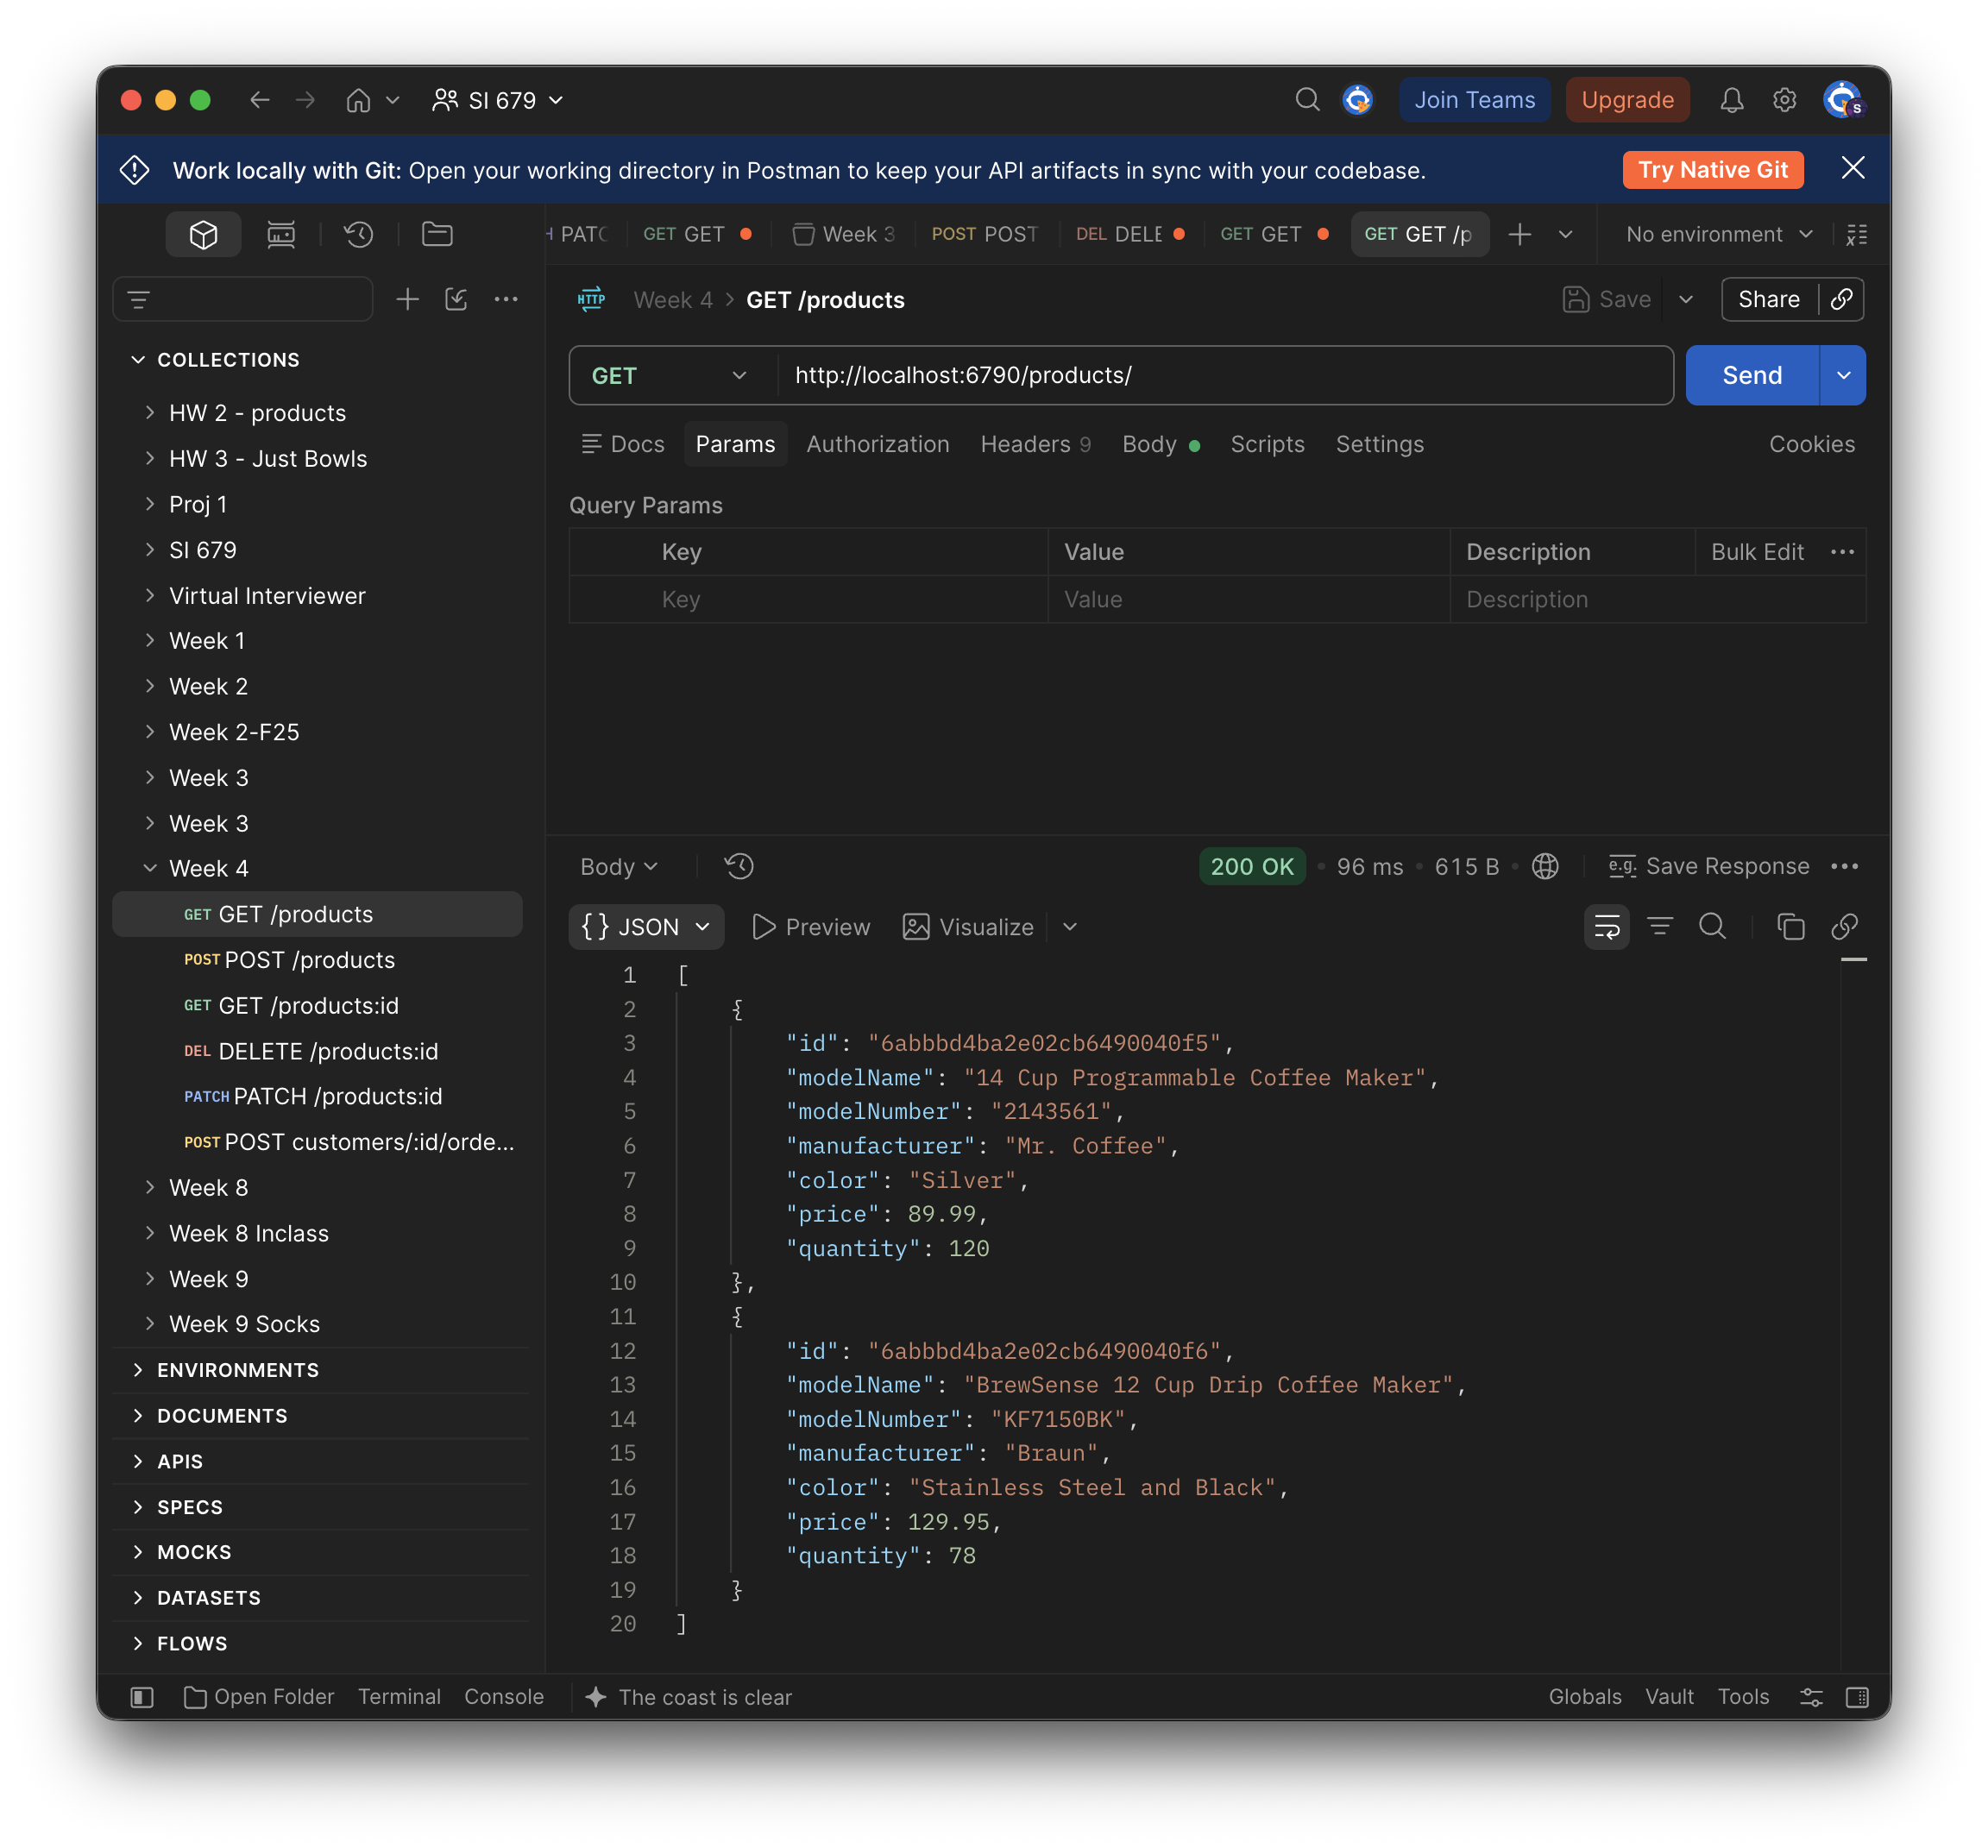Viewport: 1988px width, 1848px height.
Task: Open the Send button dropdown arrow
Action: tap(1843, 376)
